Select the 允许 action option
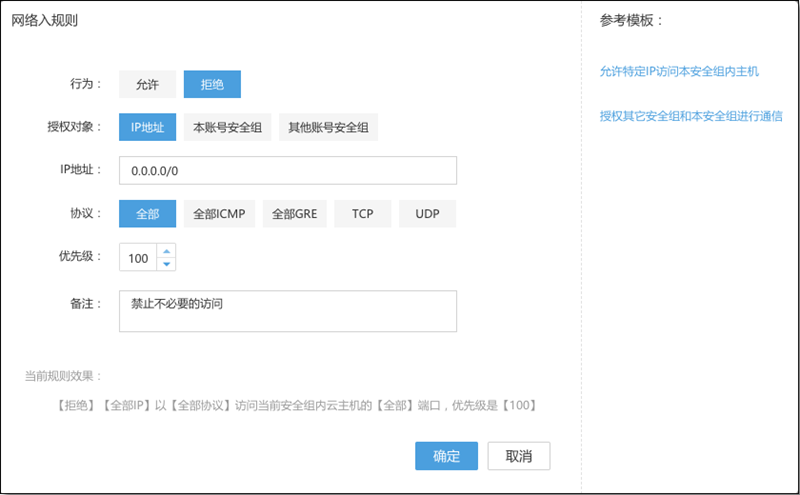Viewport: 800px width, 495px height. click(x=147, y=85)
